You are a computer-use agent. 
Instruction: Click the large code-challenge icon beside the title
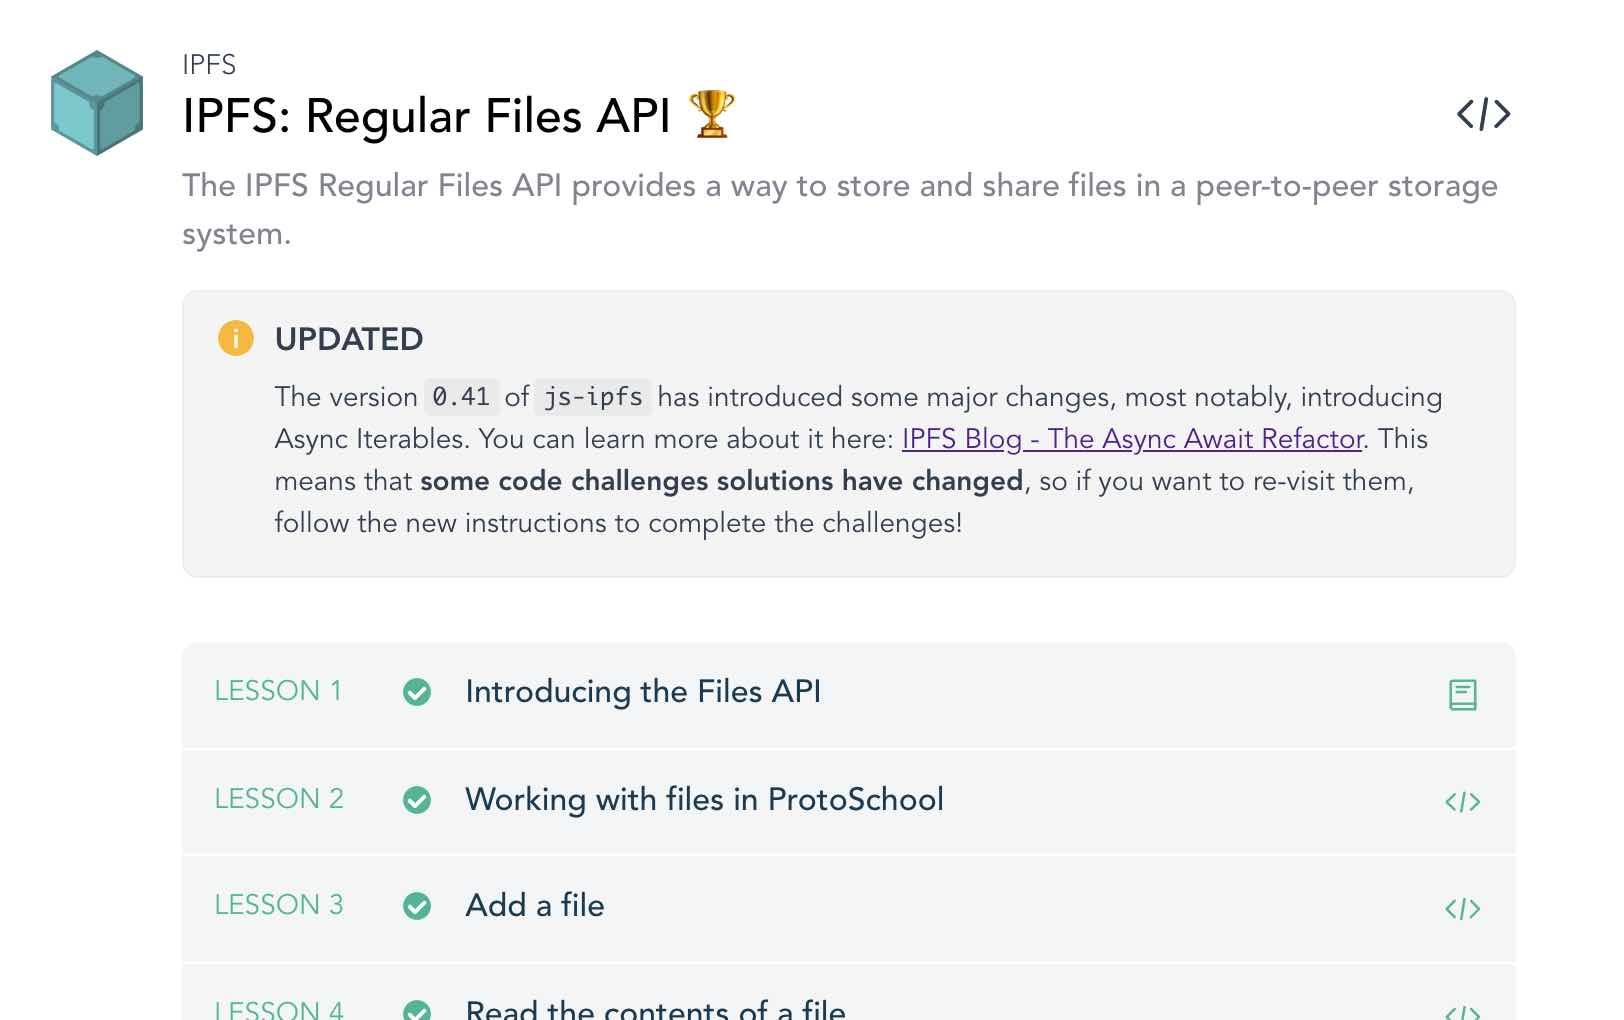click(x=1483, y=114)
